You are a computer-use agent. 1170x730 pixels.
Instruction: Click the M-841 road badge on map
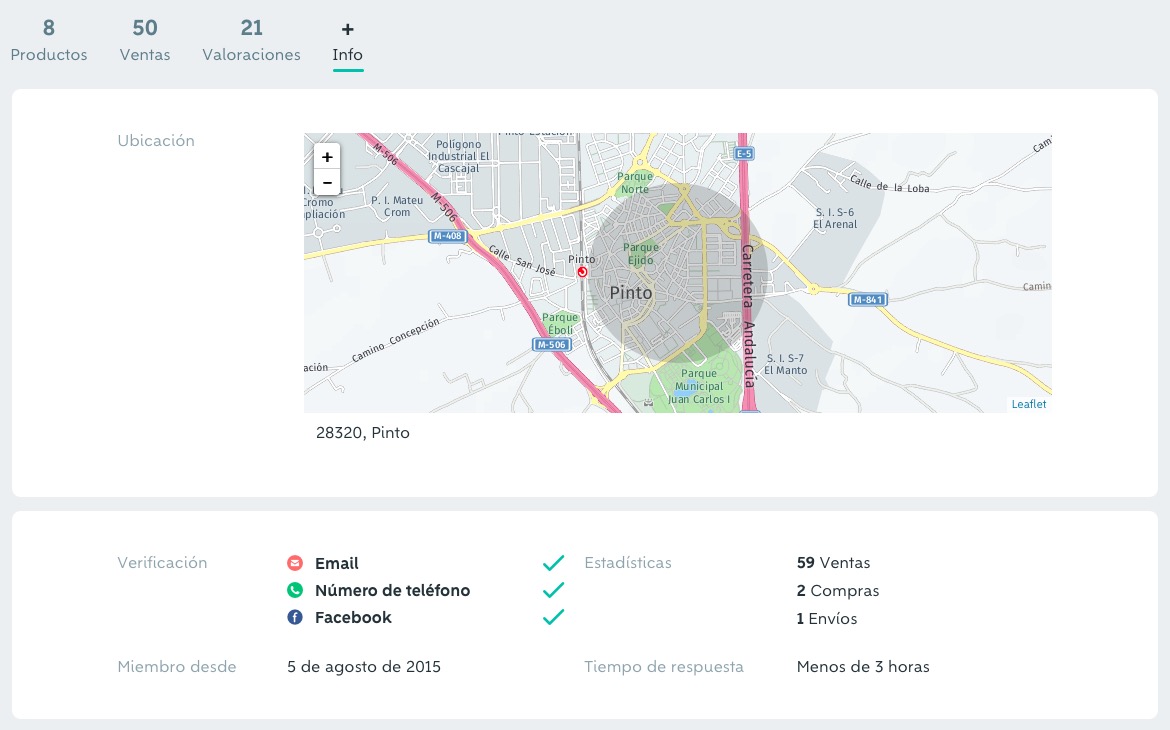866,300
